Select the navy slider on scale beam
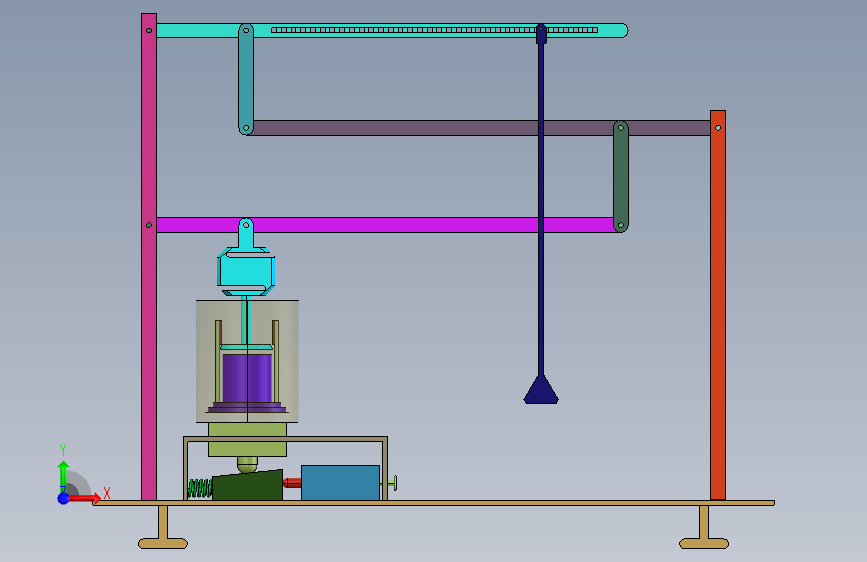The image size is (867, 562). click(541, 34)
